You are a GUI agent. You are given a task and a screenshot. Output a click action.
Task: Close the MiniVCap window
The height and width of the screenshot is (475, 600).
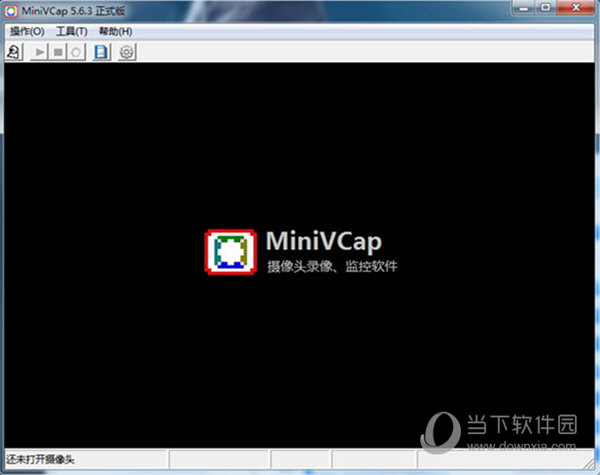(x=576, y=8)
